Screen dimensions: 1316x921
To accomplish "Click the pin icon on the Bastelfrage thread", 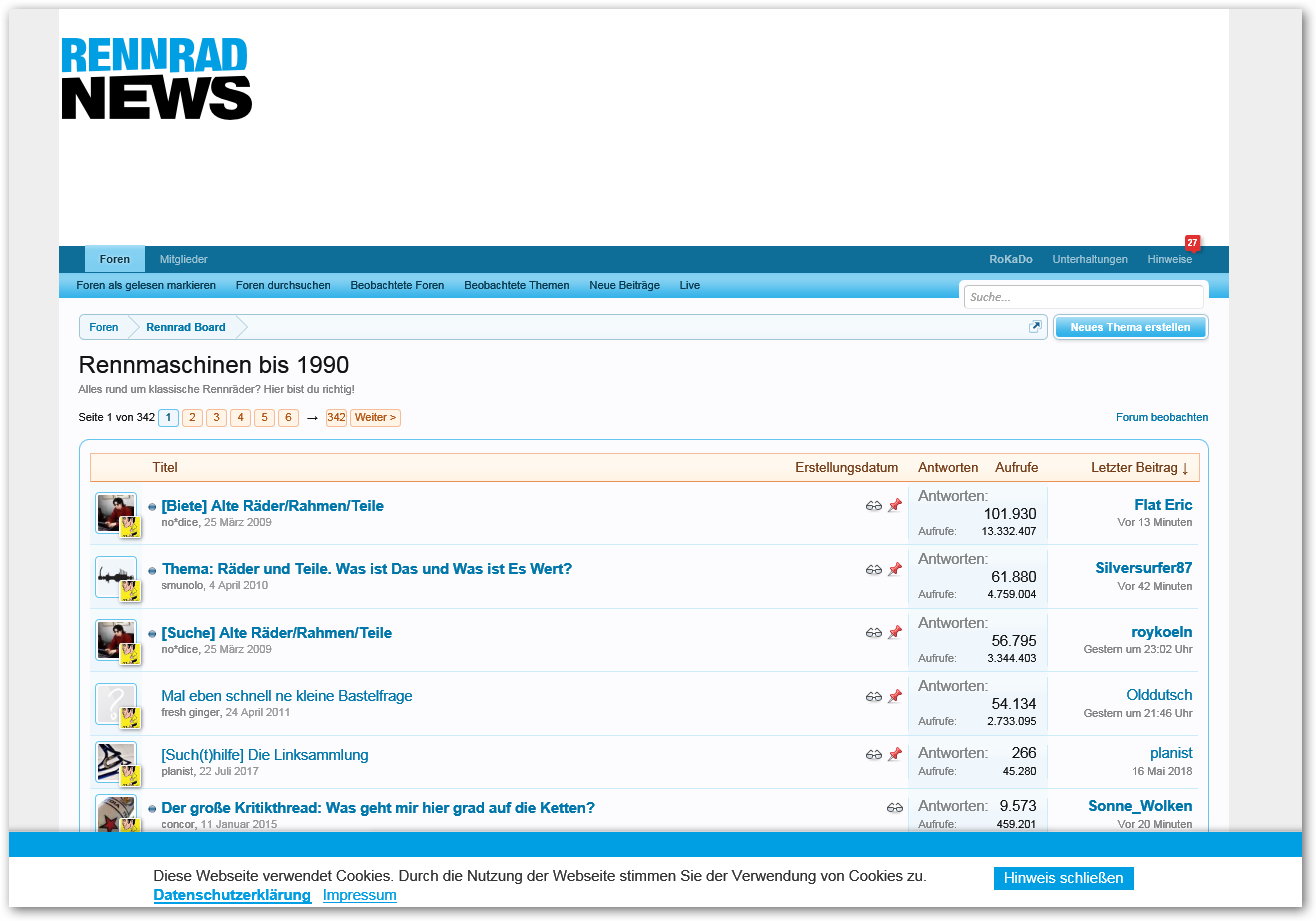I will click(895, 696).
